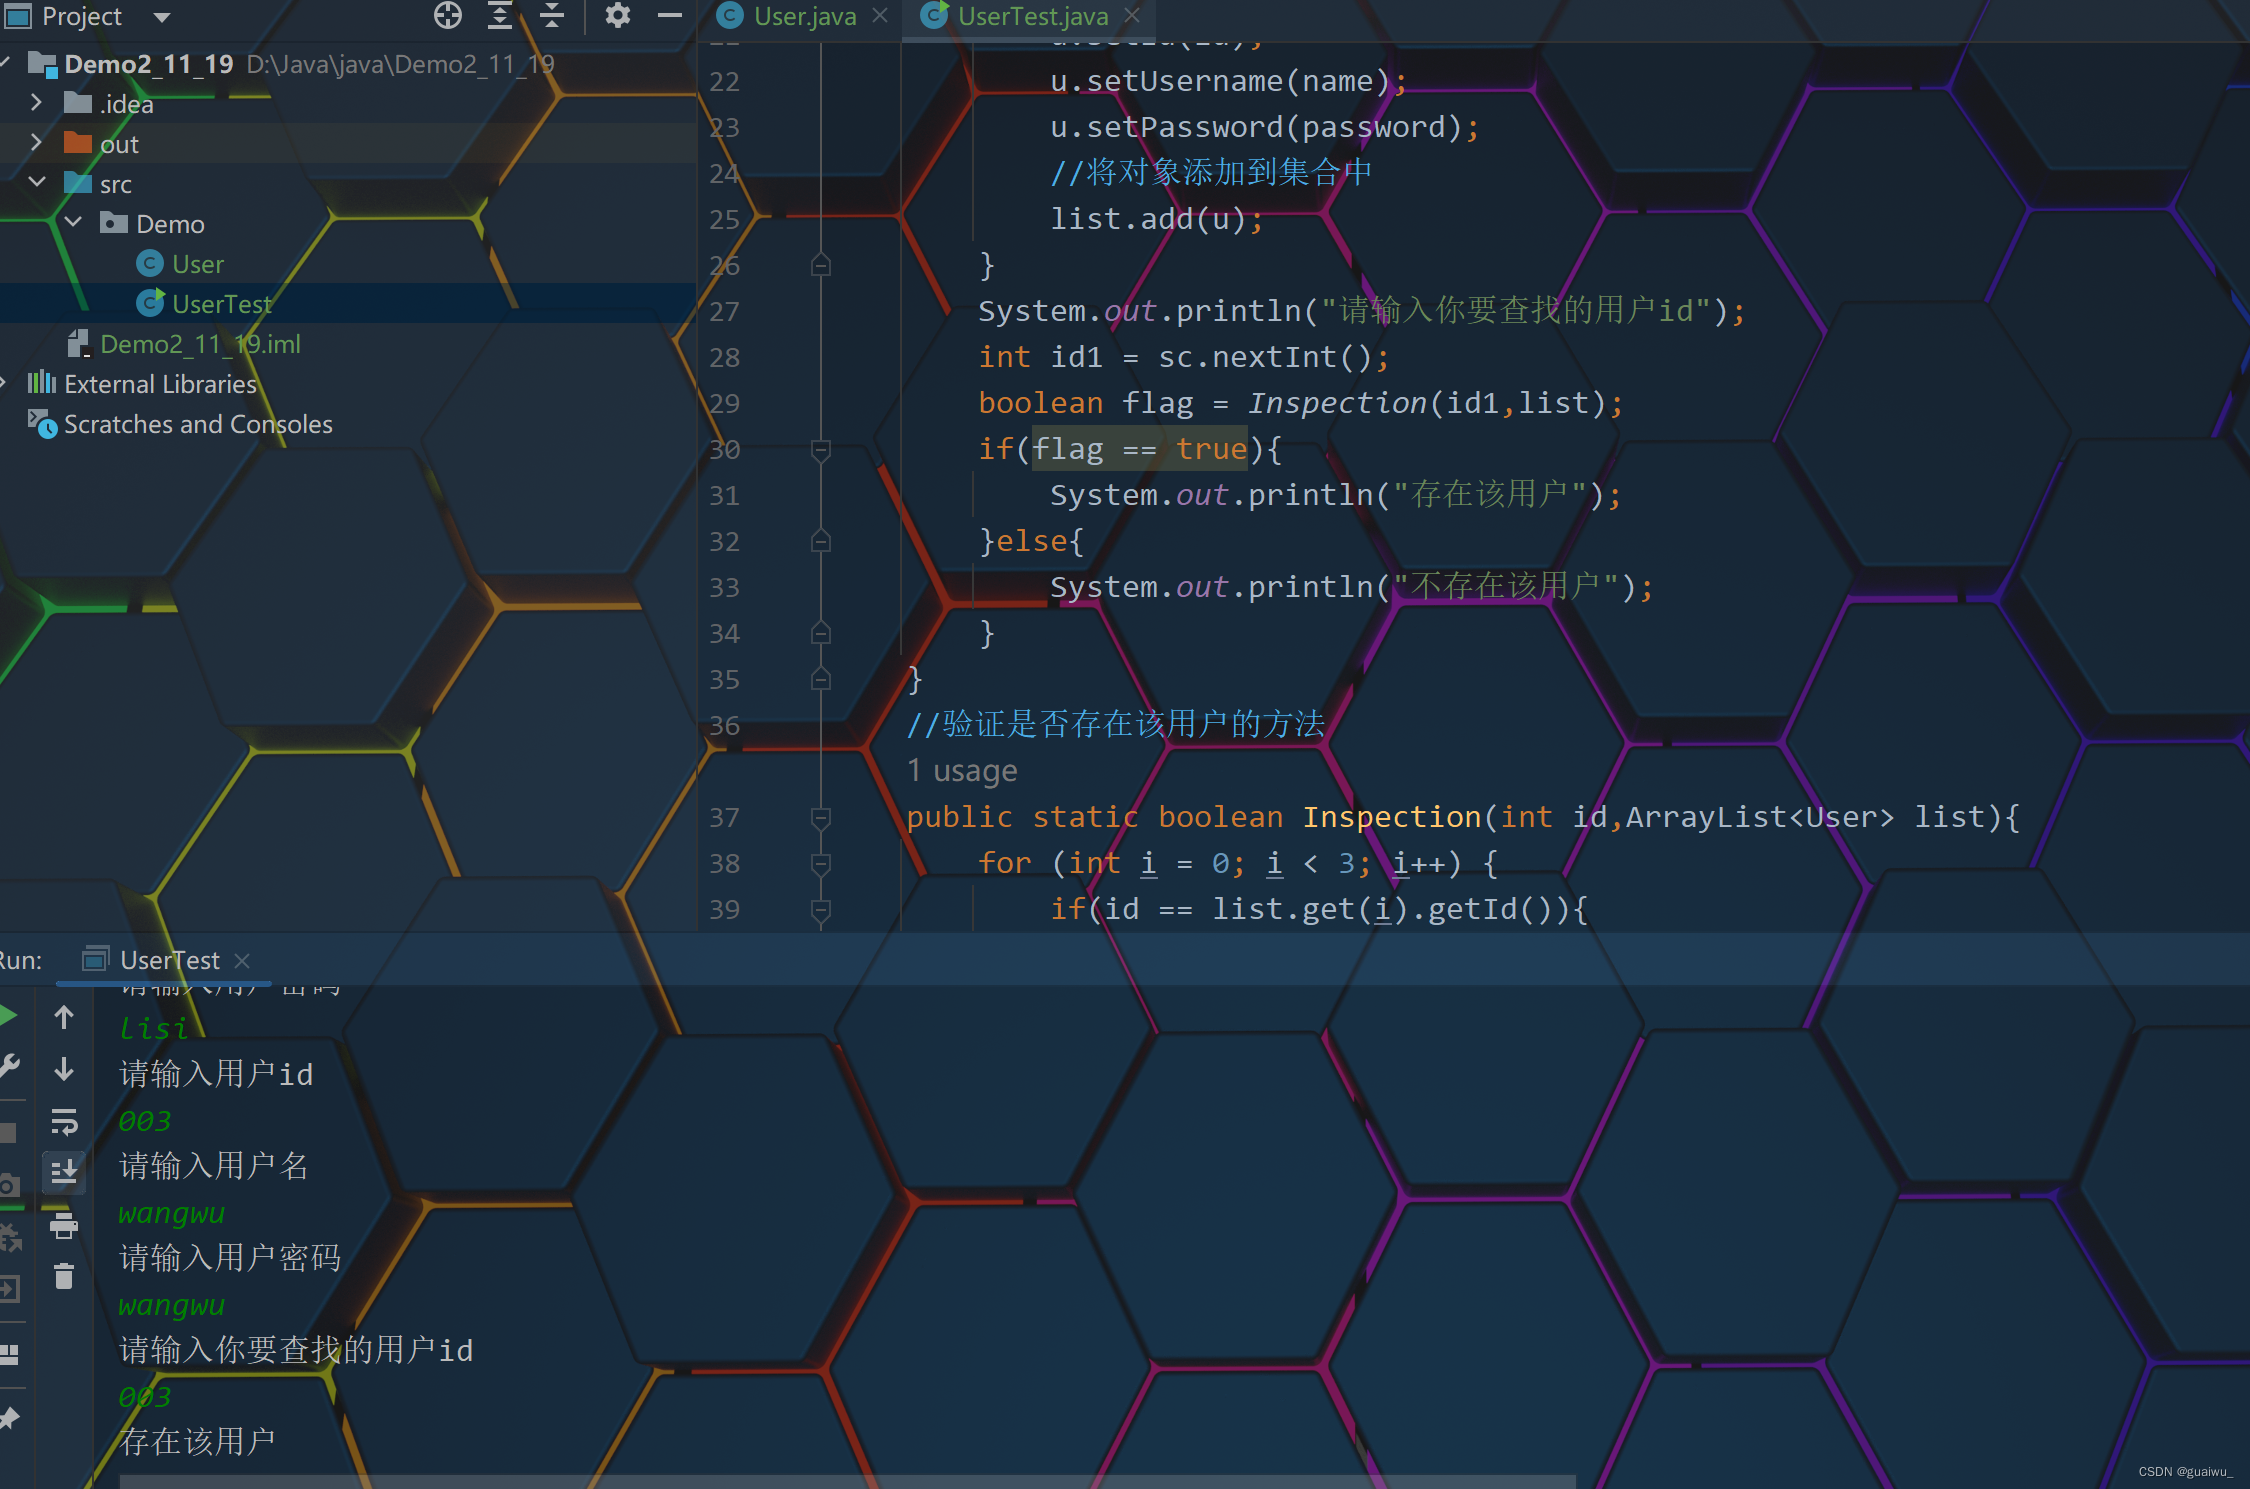
Task: Click the Pin Tab icon in run panel
Action: click(x=9, y=1418)
